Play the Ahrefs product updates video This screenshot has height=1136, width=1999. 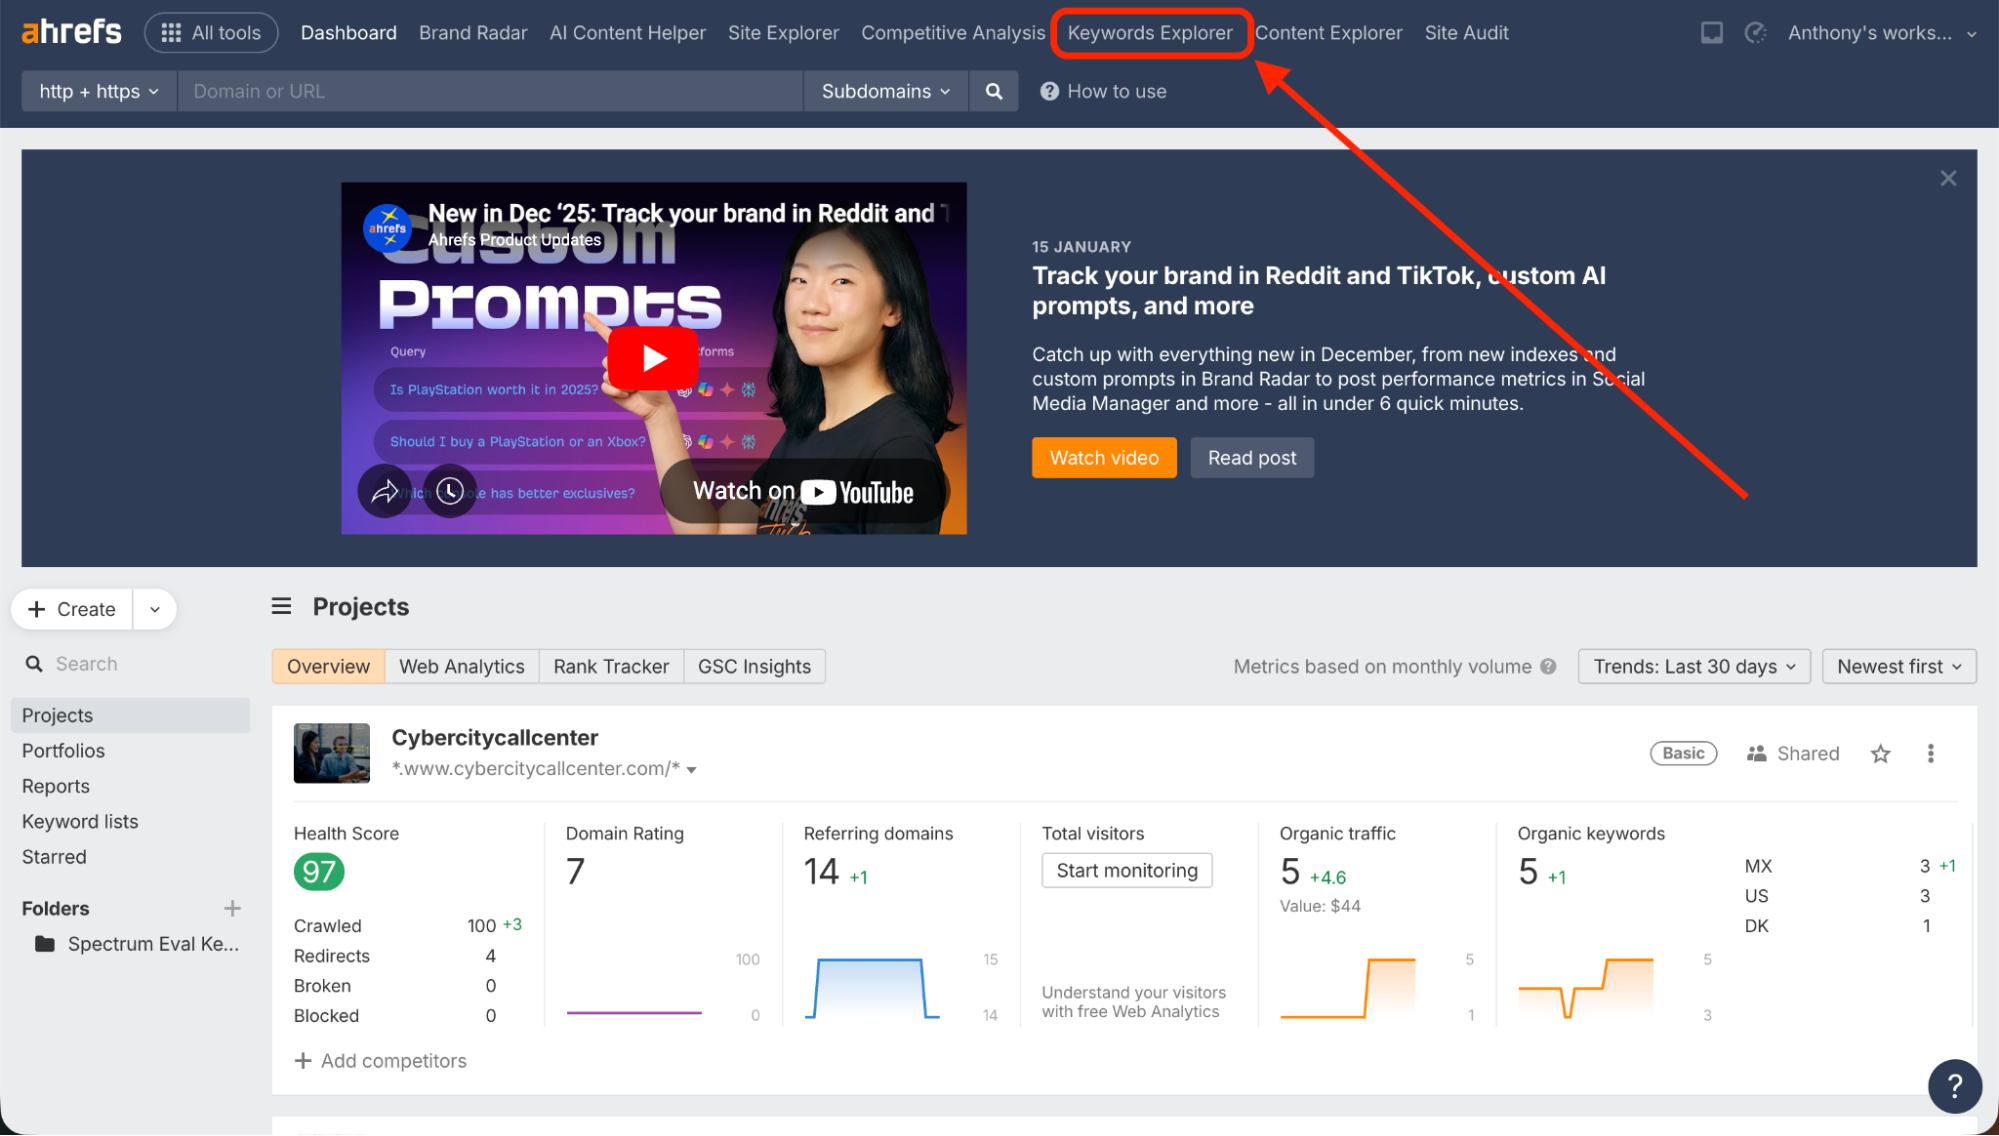pyautogui.click(x=654, y=357)
